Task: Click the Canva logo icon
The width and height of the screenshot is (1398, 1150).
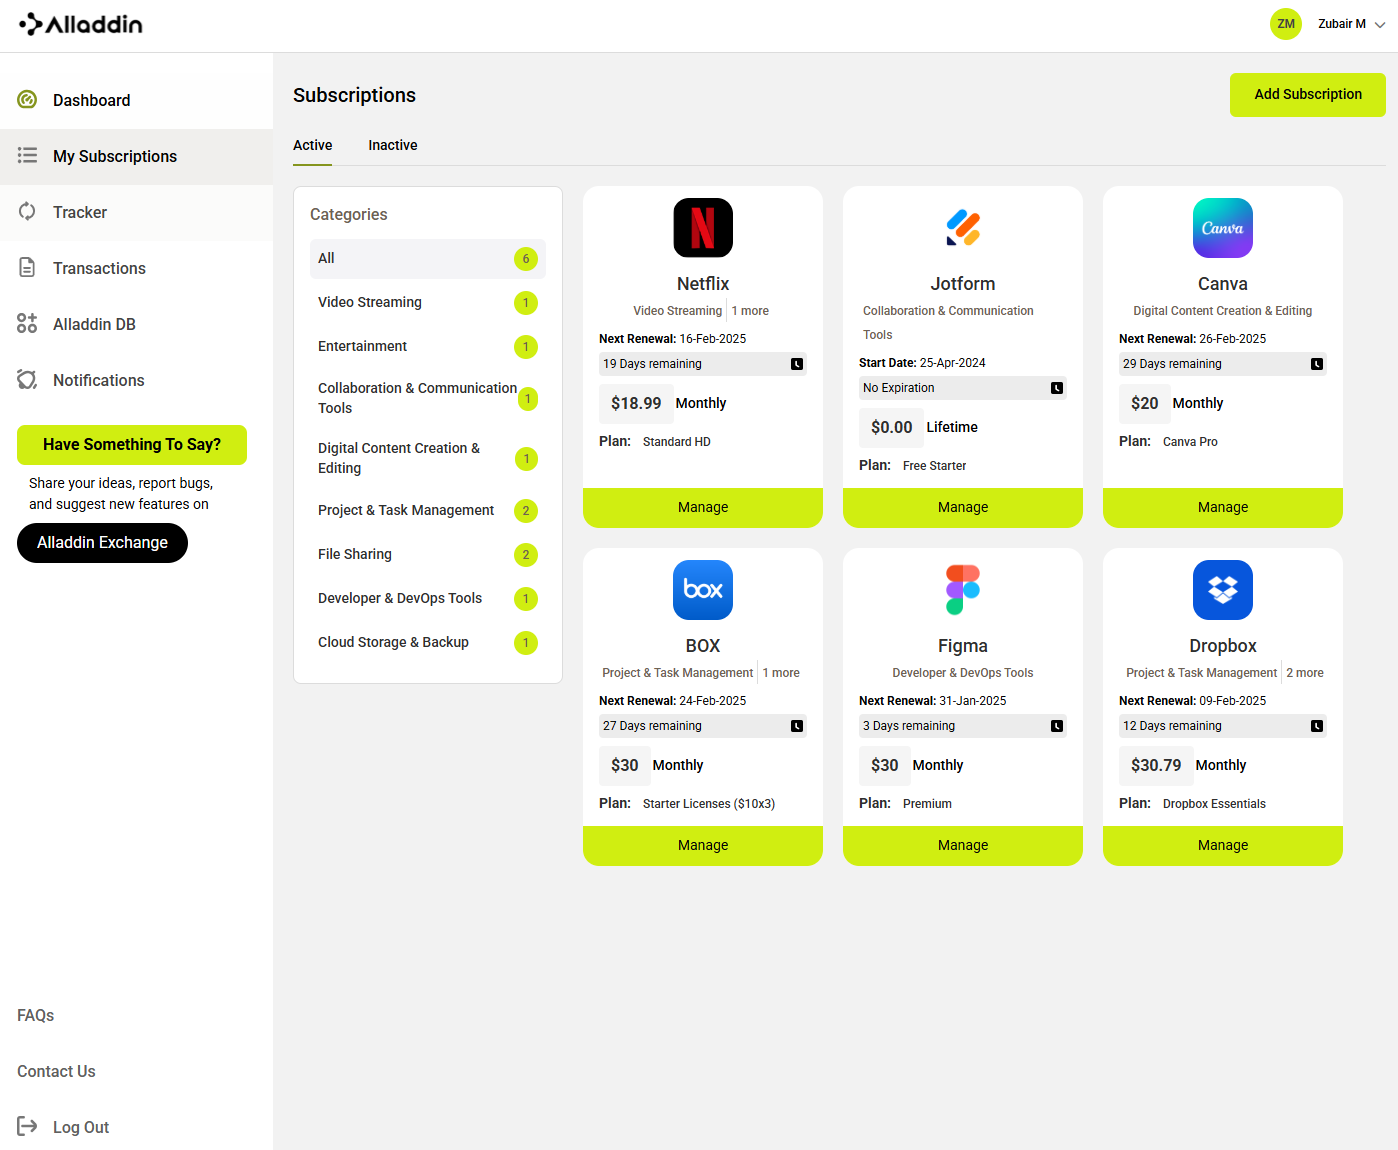Action: pos(1223,228)
